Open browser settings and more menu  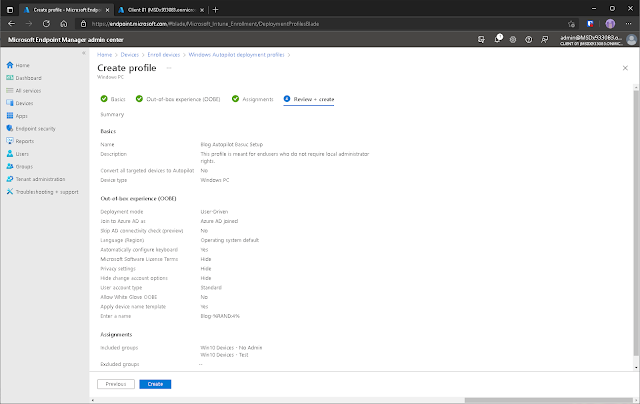point(629,24)
